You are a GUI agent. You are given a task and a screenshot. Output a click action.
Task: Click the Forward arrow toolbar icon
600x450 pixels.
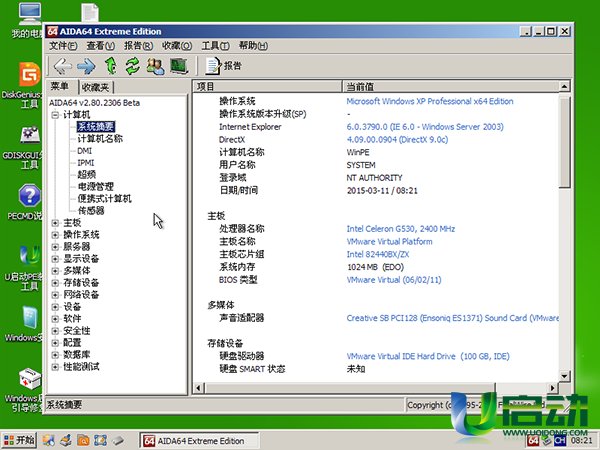click(x=86, y=66)
